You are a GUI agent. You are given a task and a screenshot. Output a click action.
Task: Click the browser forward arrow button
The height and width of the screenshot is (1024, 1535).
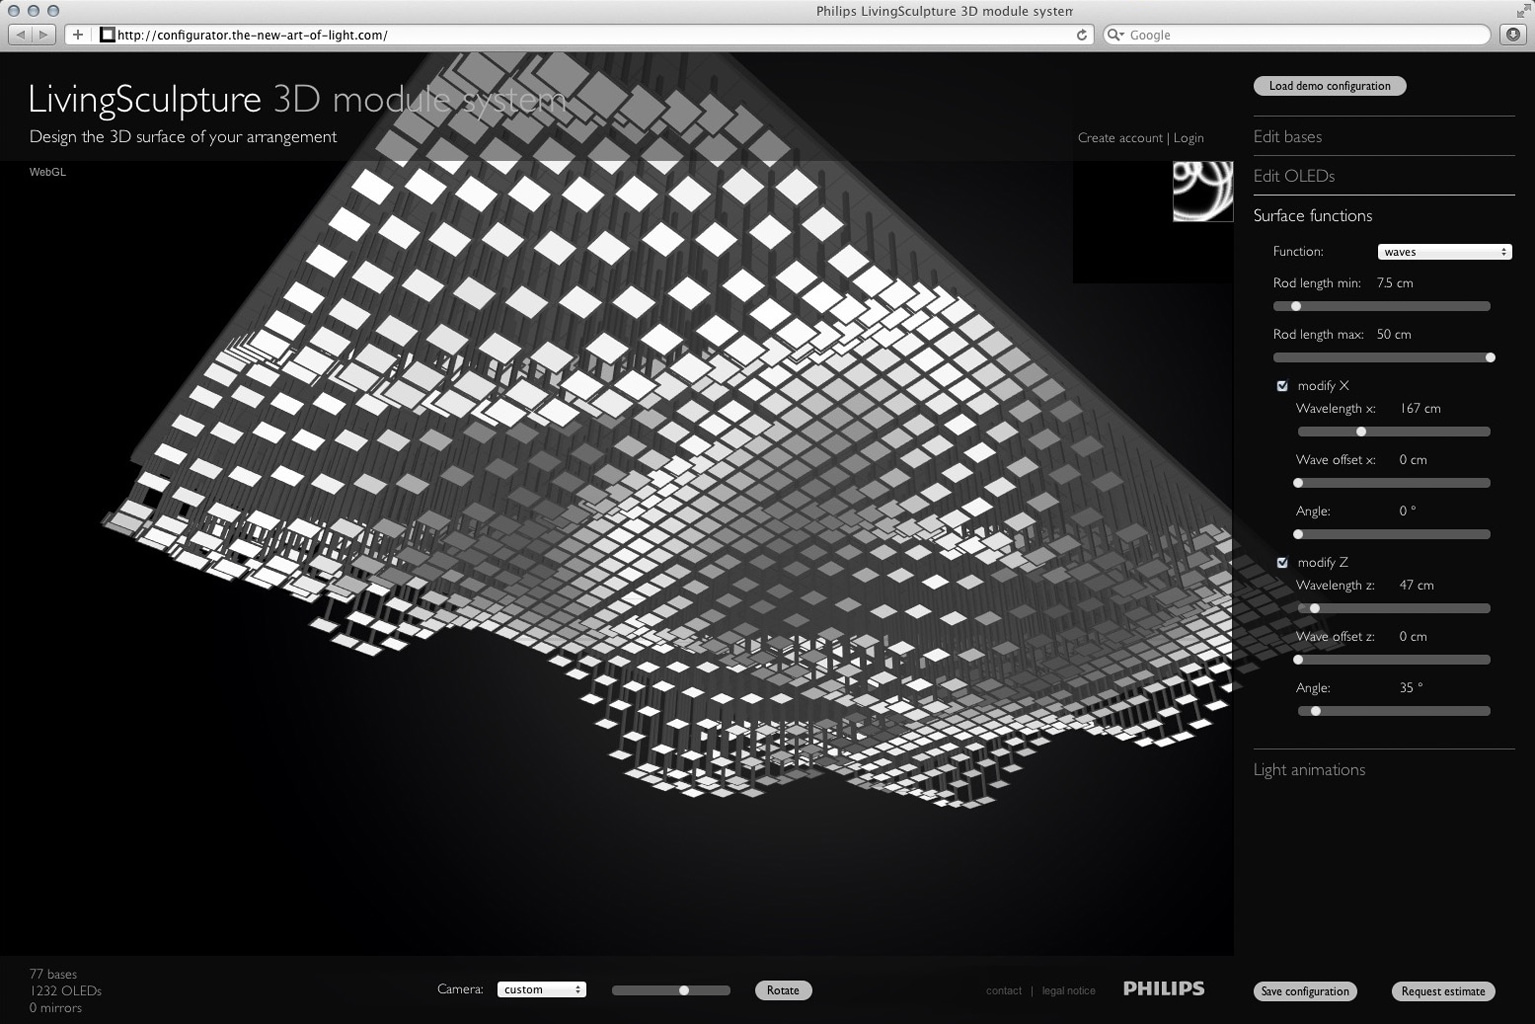(44, 35)
